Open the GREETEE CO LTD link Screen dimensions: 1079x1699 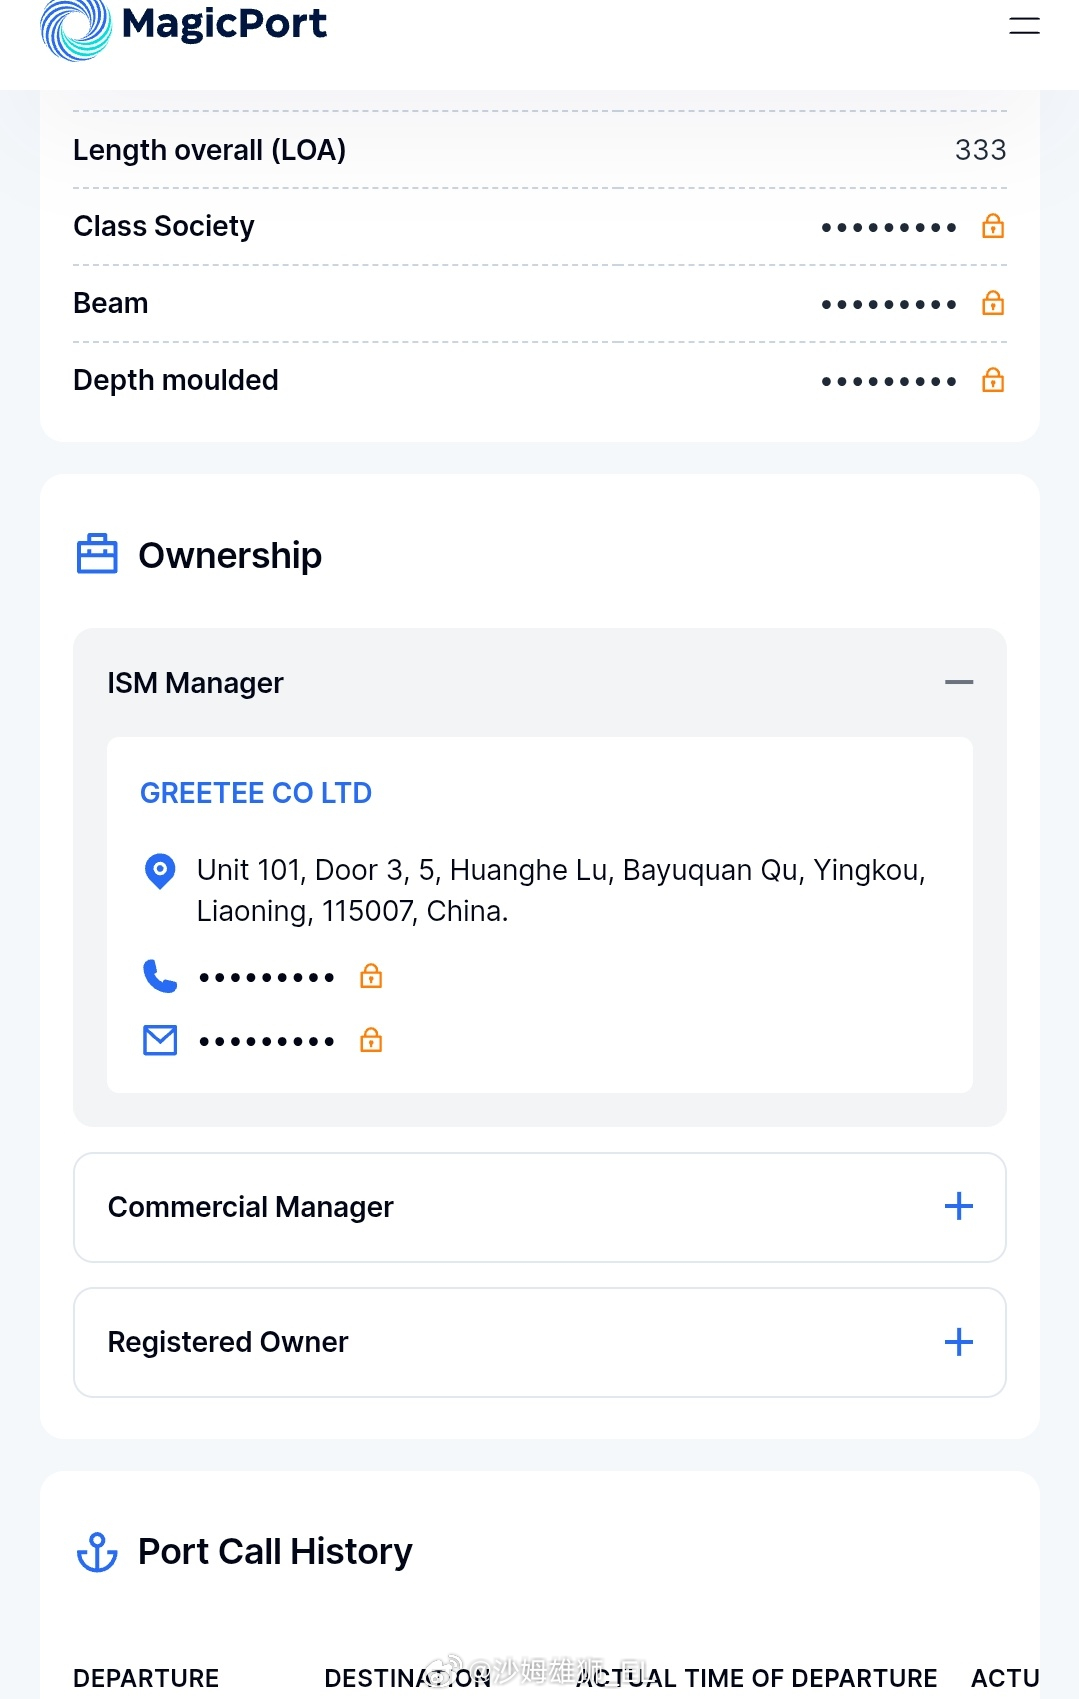coord(256,793)
